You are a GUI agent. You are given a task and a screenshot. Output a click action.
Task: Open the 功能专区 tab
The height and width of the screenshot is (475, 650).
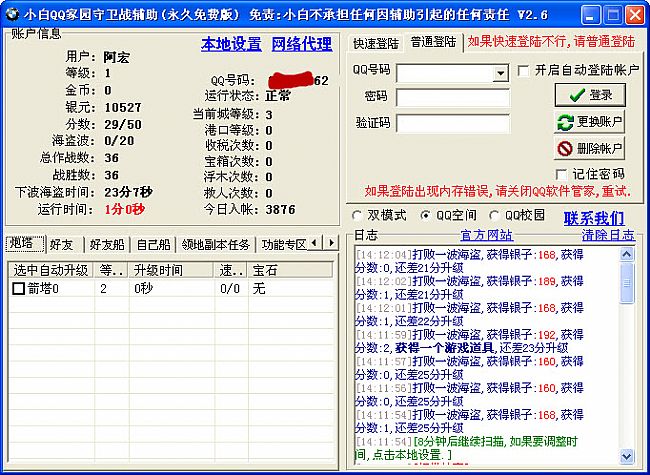tap(284, 245)
